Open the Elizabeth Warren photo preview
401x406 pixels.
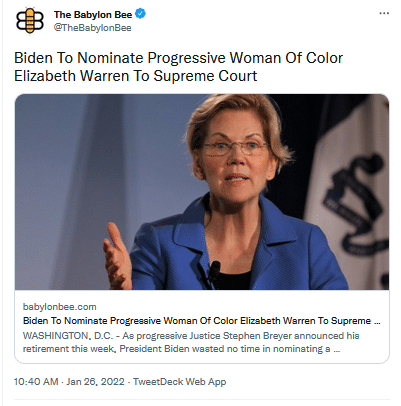coord(202,192)
